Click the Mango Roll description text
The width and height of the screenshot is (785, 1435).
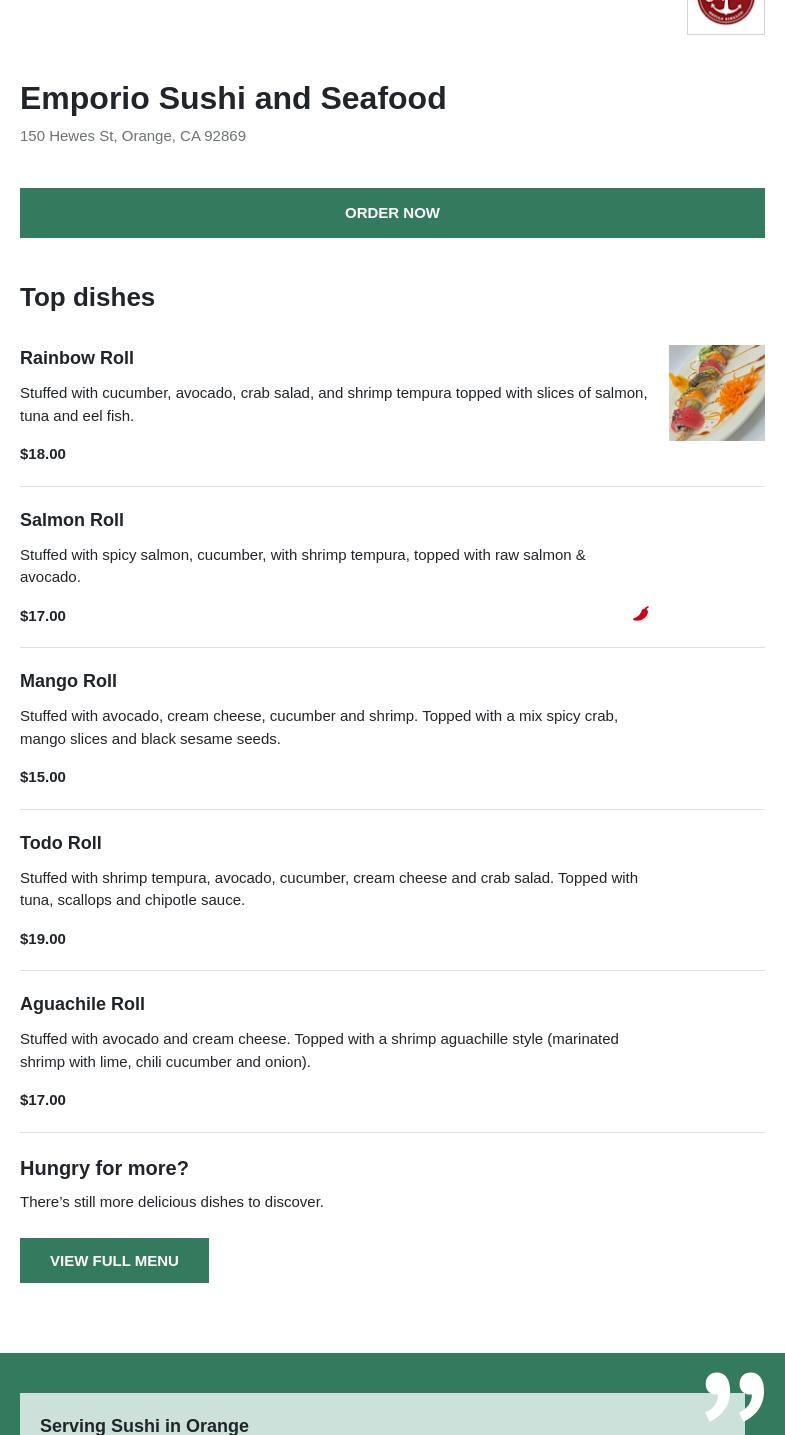(319, 727)
